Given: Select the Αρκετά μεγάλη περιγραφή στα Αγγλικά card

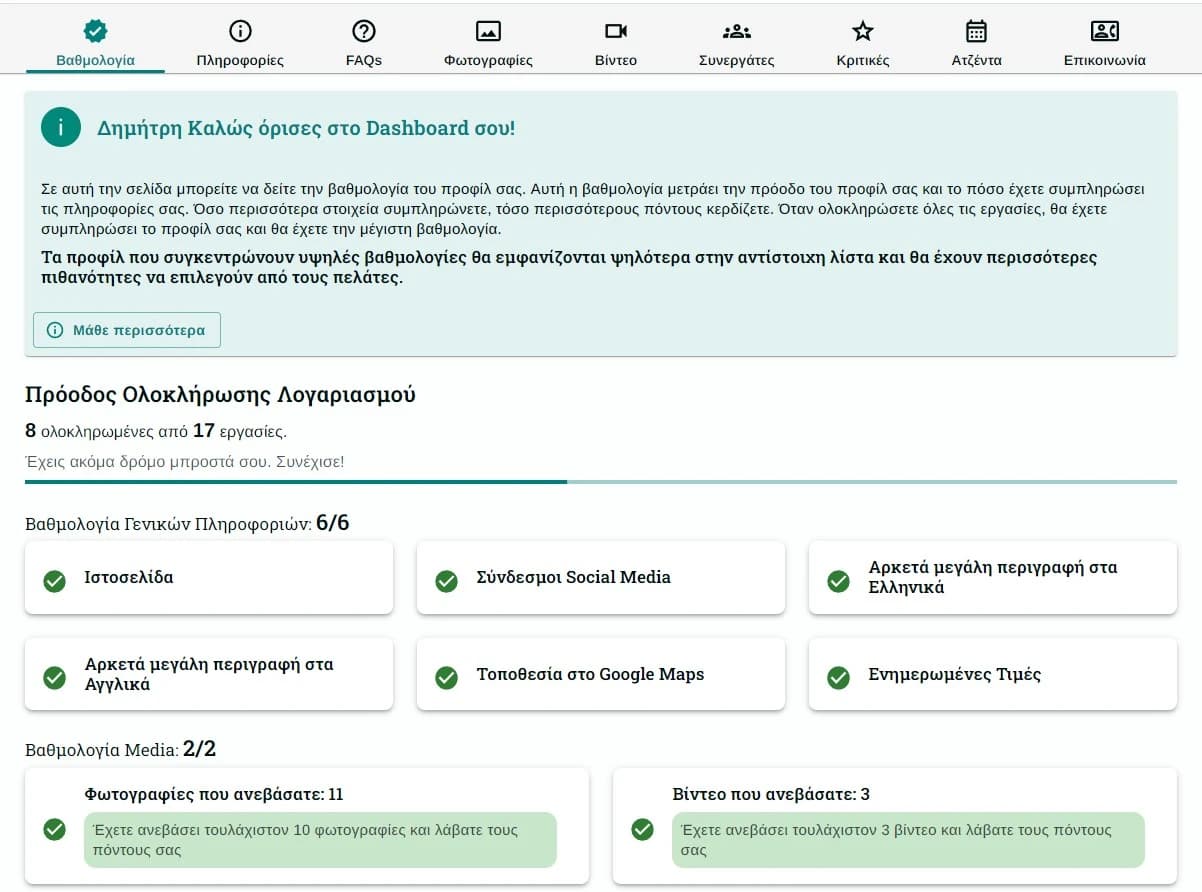Looking at the screenshot, I should (209, 675).
